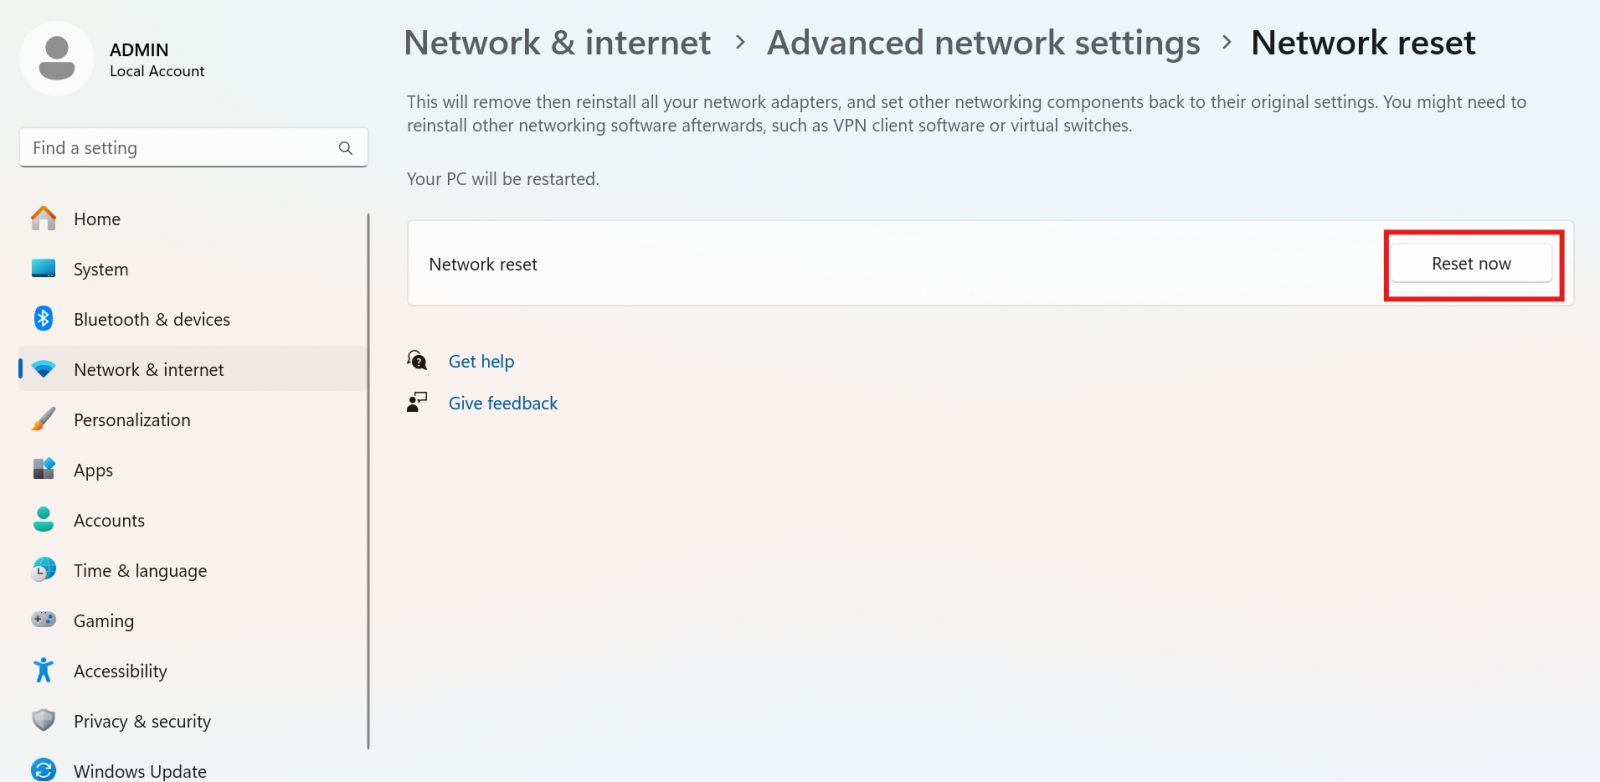Click the ADMIN account profile picture
The width and height of the screenshot is (1600, 782).
[57, 58]
